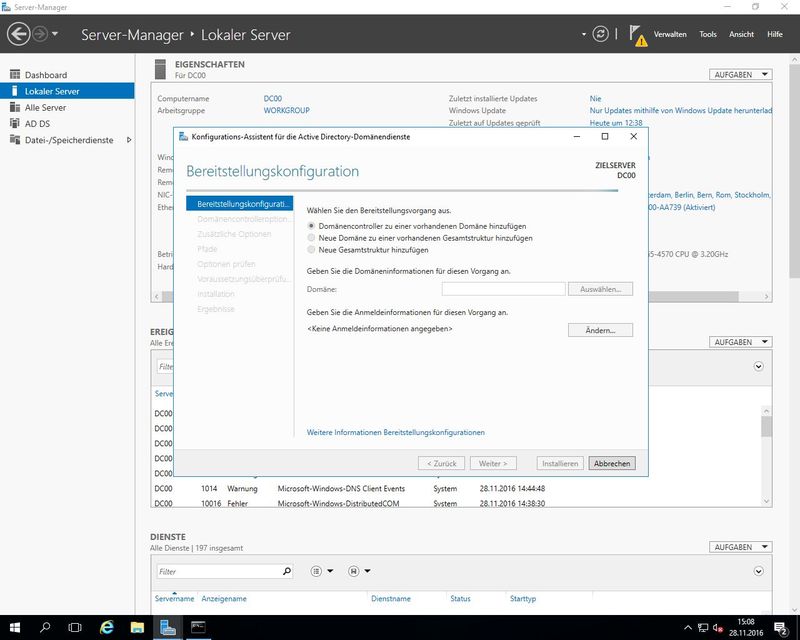Open Internet Explorer from the taskbar

[x=106, y=627]
